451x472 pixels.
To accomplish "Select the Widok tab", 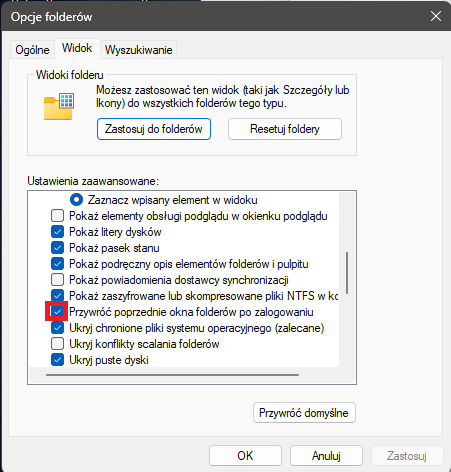I will coord(77,48).
